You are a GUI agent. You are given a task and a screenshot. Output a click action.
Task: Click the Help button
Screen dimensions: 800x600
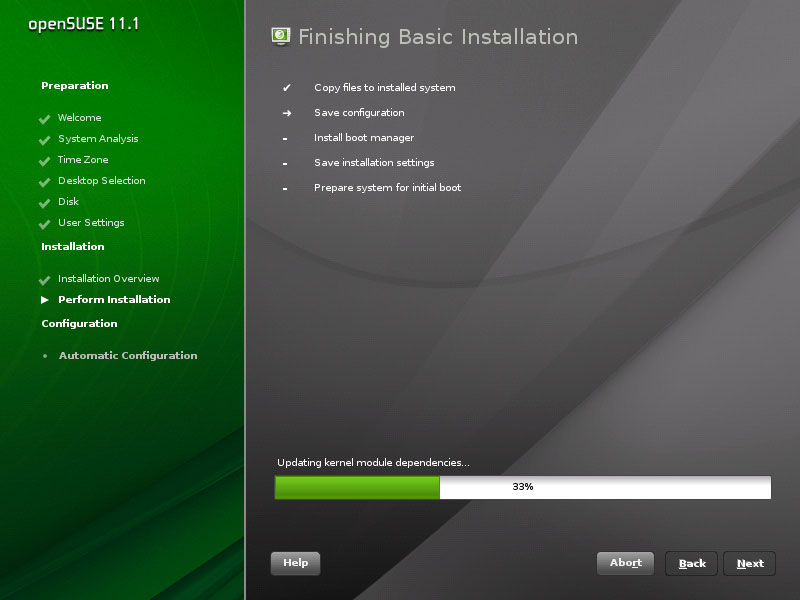[295, 563]
